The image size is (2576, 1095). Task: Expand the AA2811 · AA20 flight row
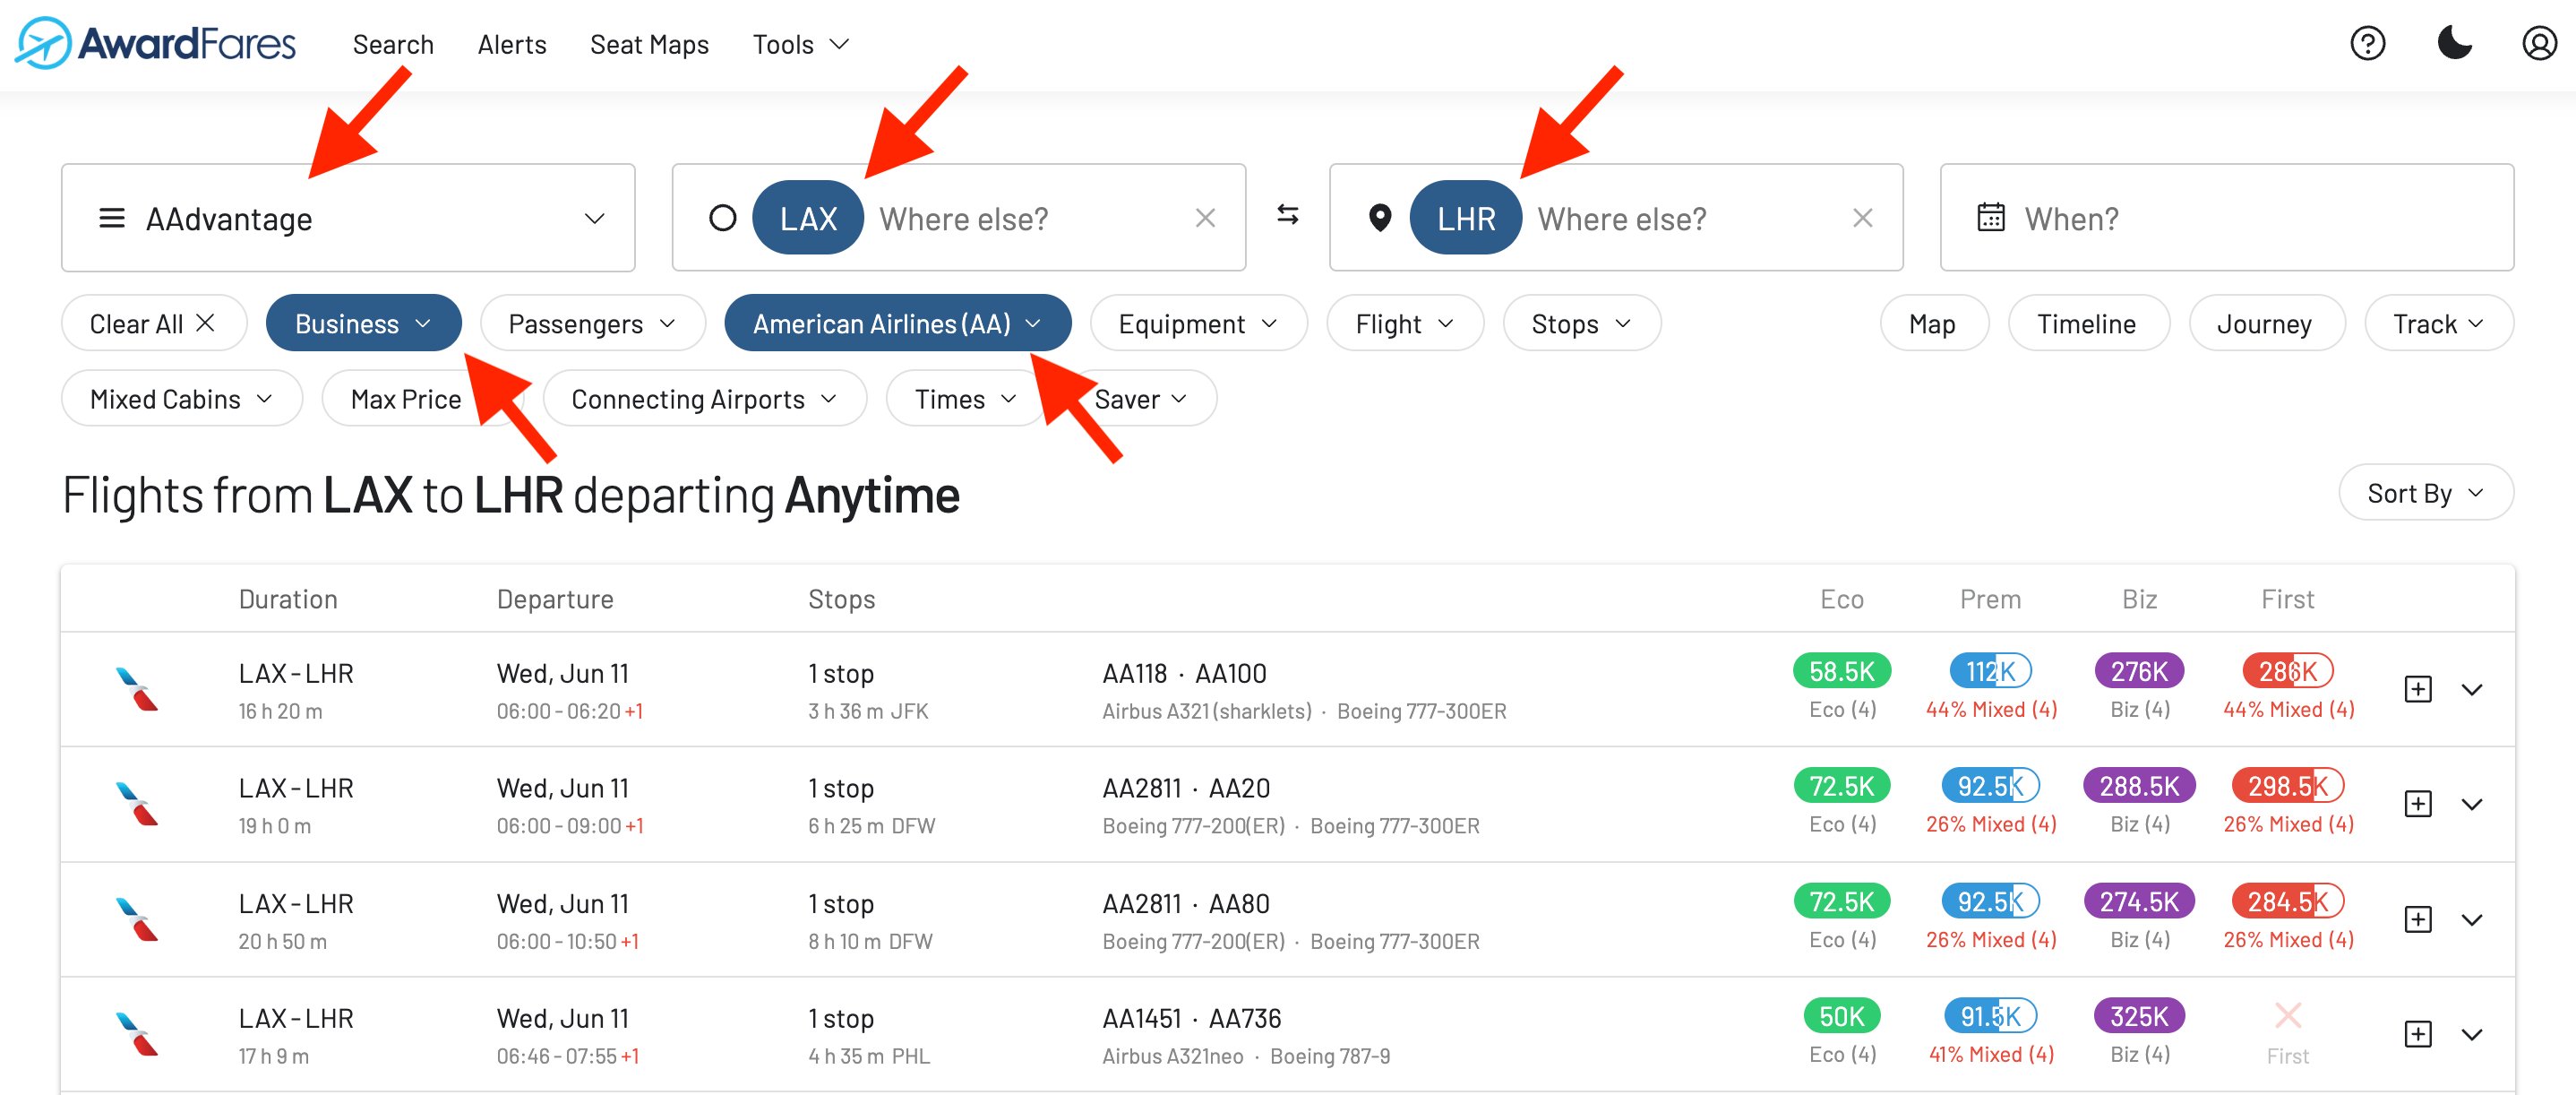click(2472, 804)
